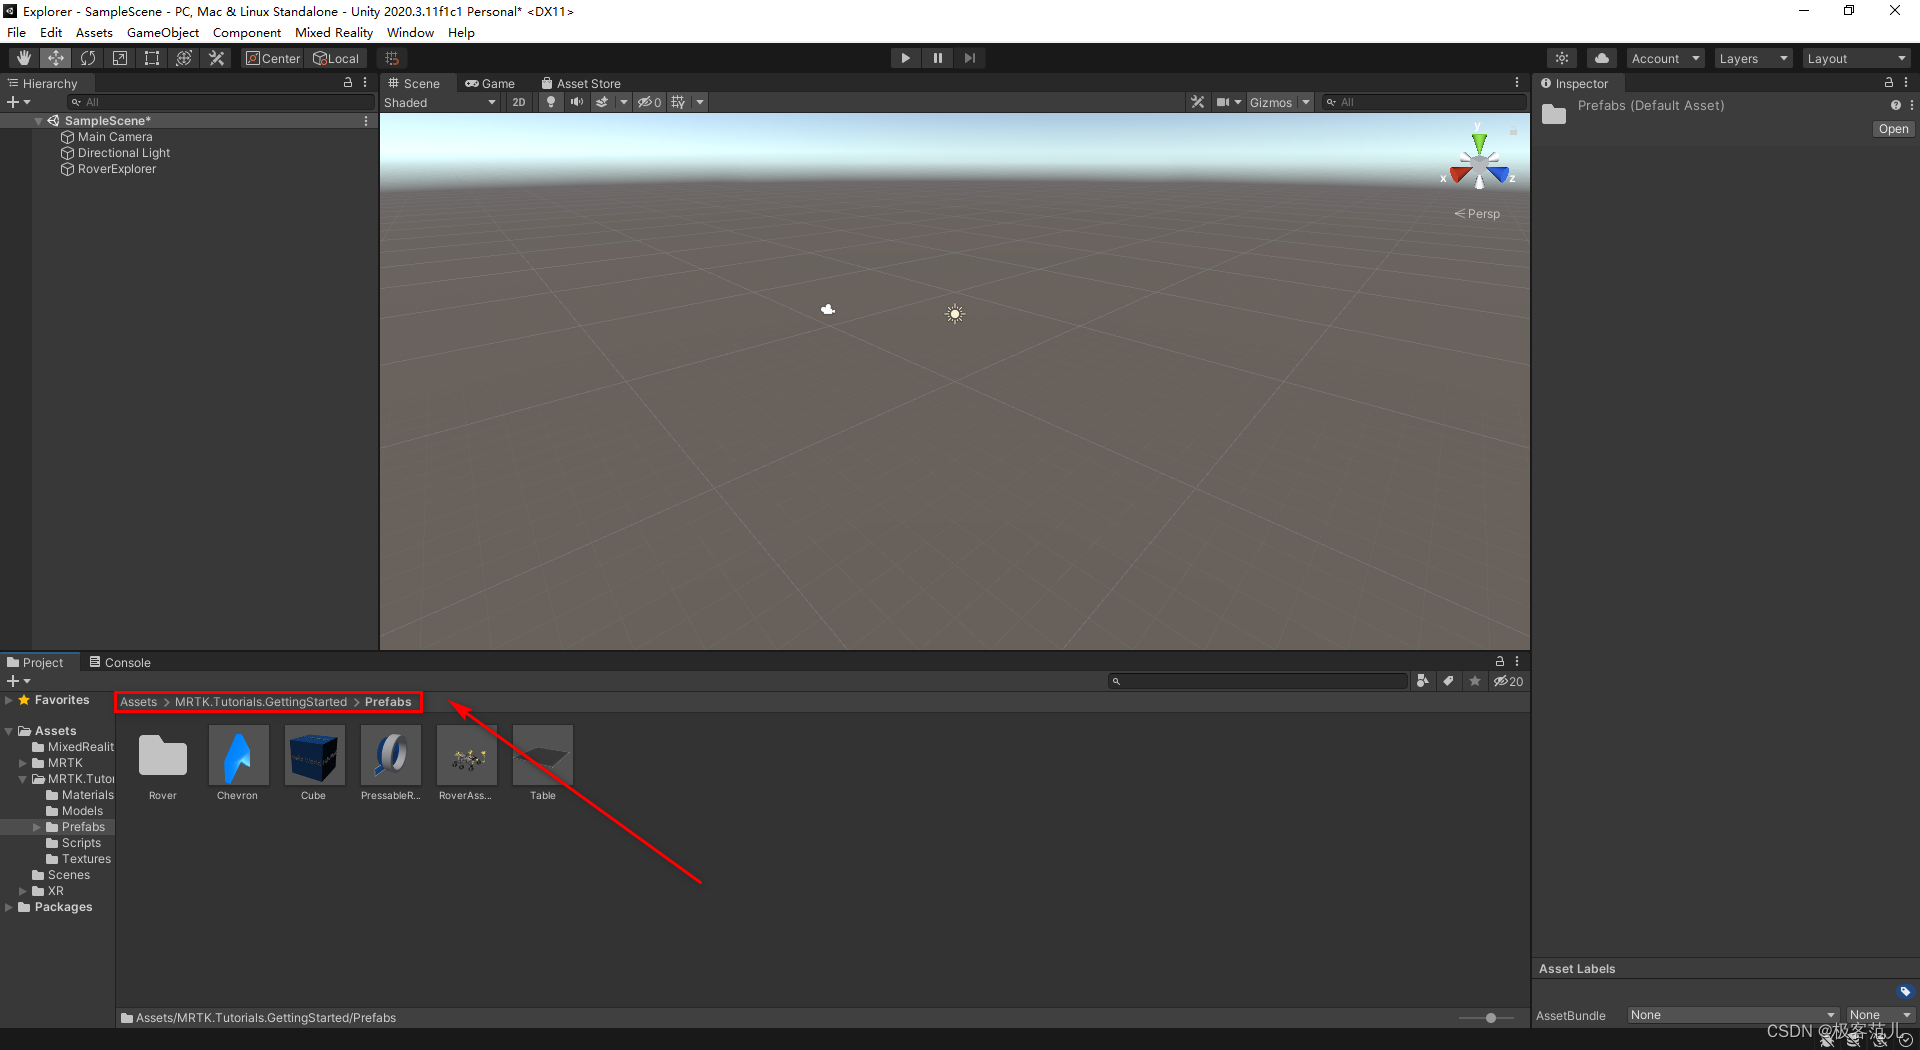Screen dimensions: 1920x1050
Task: Open grid settings dropdown arrow
Action: tap(700, 102)
